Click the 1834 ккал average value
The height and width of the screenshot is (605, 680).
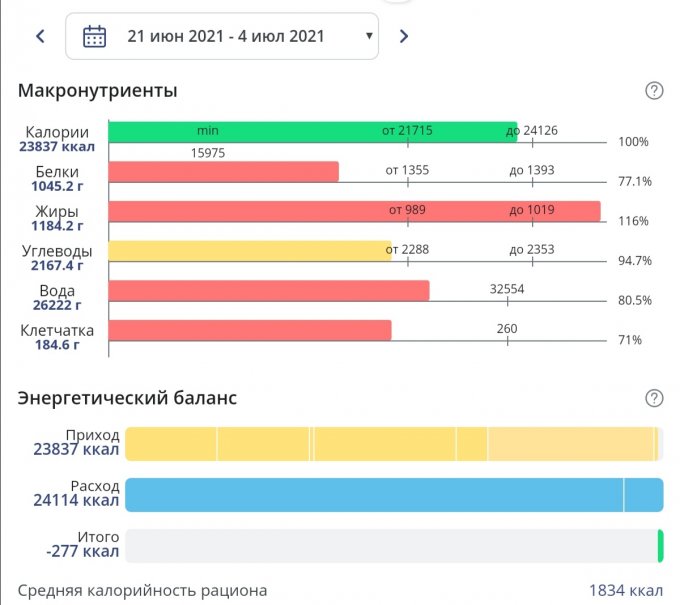pyautogui.click(x=625, y=591)
